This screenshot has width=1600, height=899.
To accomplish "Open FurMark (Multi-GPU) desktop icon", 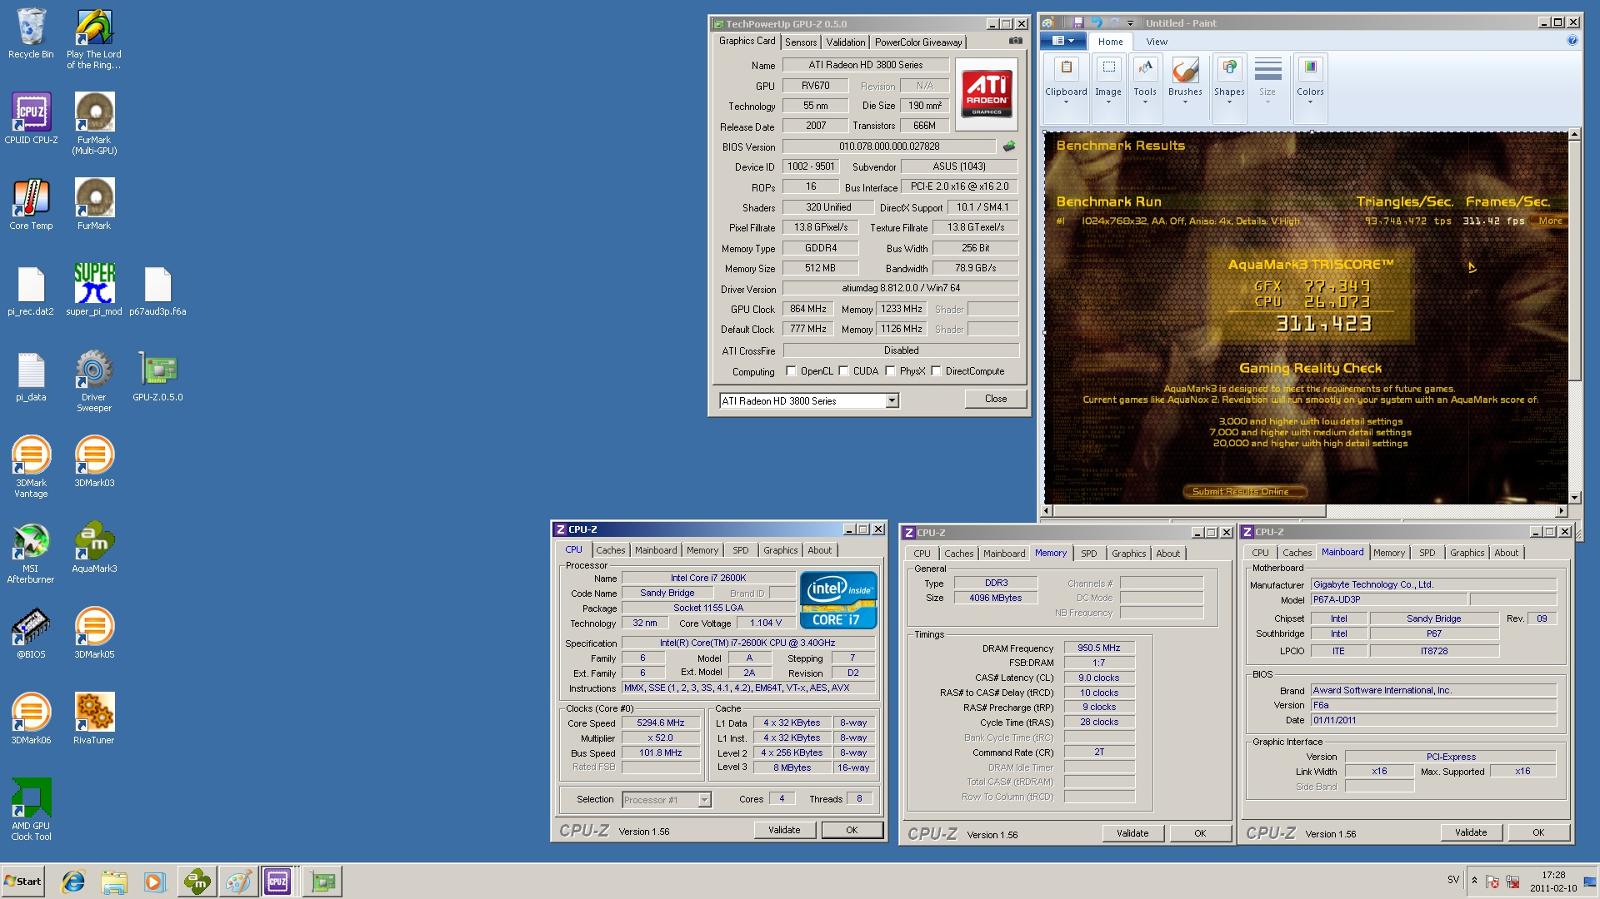I will [x=94, y=124].
